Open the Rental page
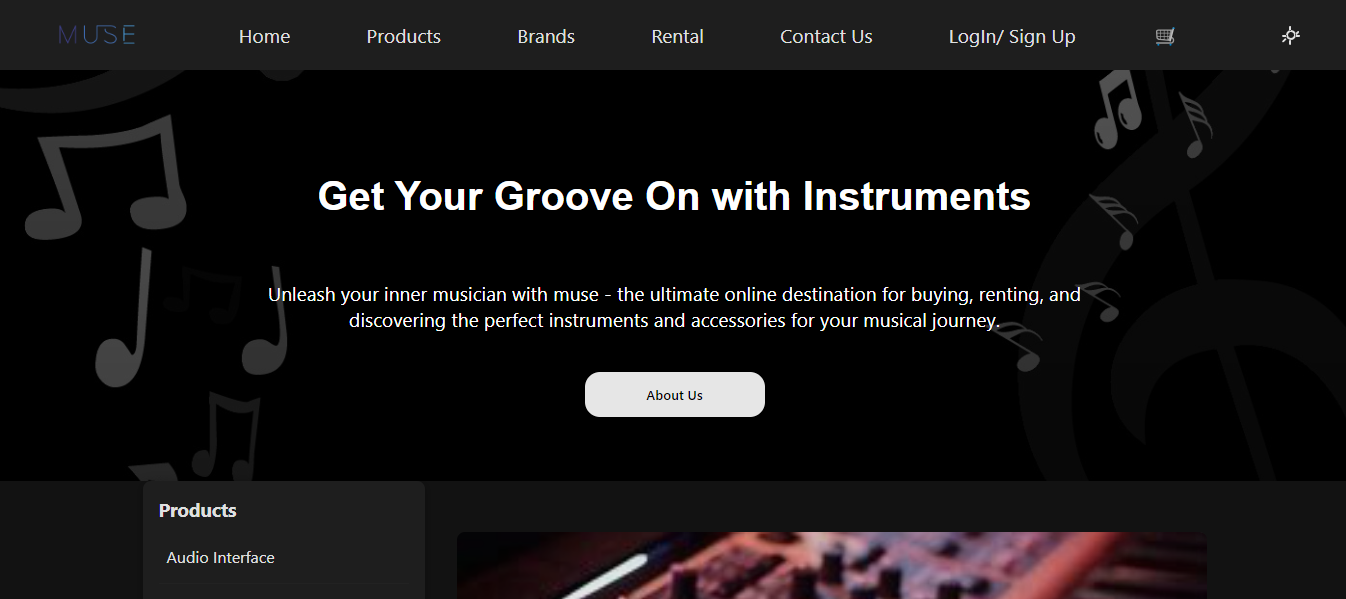The width and height of the screenshot is (1346, 599). coord(677,37)
